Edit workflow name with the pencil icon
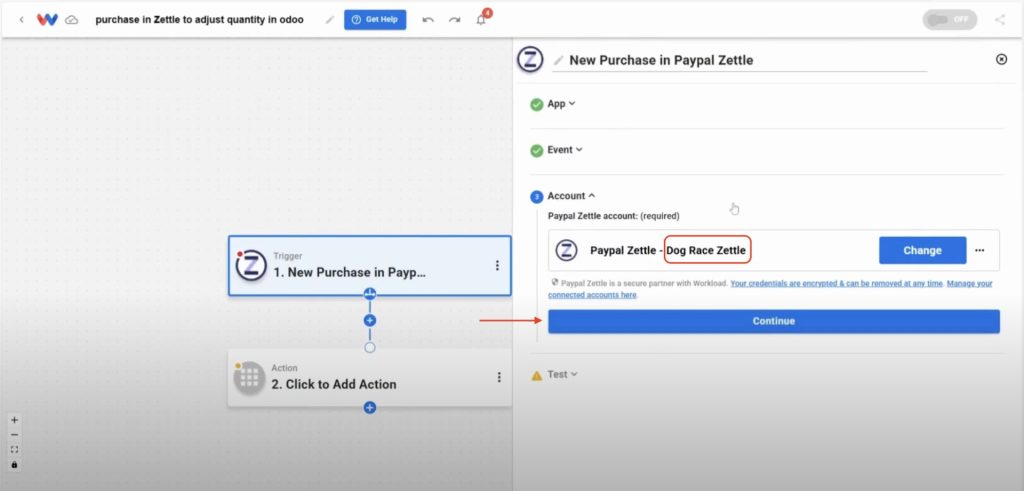 click(x=330, y=20)
